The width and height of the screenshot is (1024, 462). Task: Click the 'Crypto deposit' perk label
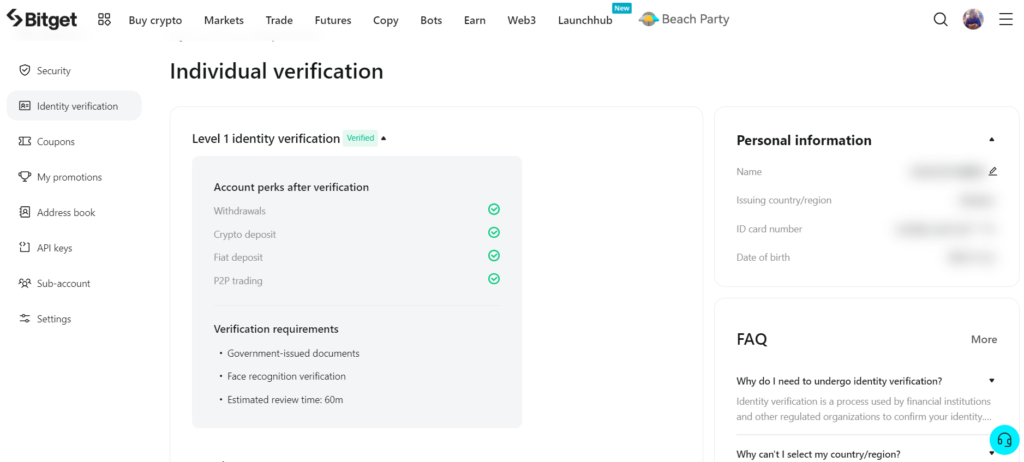tap(245, 234)
